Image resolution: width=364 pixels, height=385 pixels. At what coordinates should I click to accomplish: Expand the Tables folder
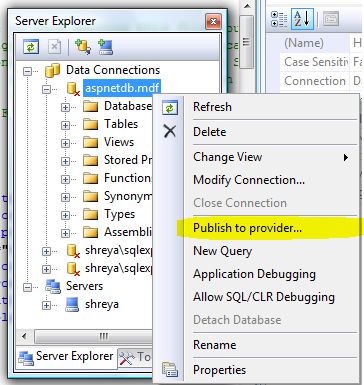click(x=65, y=125)
